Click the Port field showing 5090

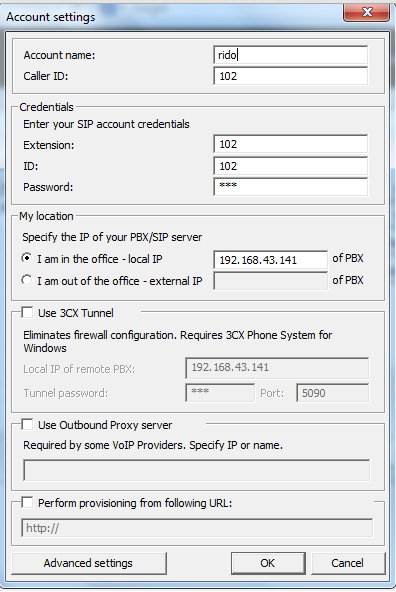tap(333, 393)
